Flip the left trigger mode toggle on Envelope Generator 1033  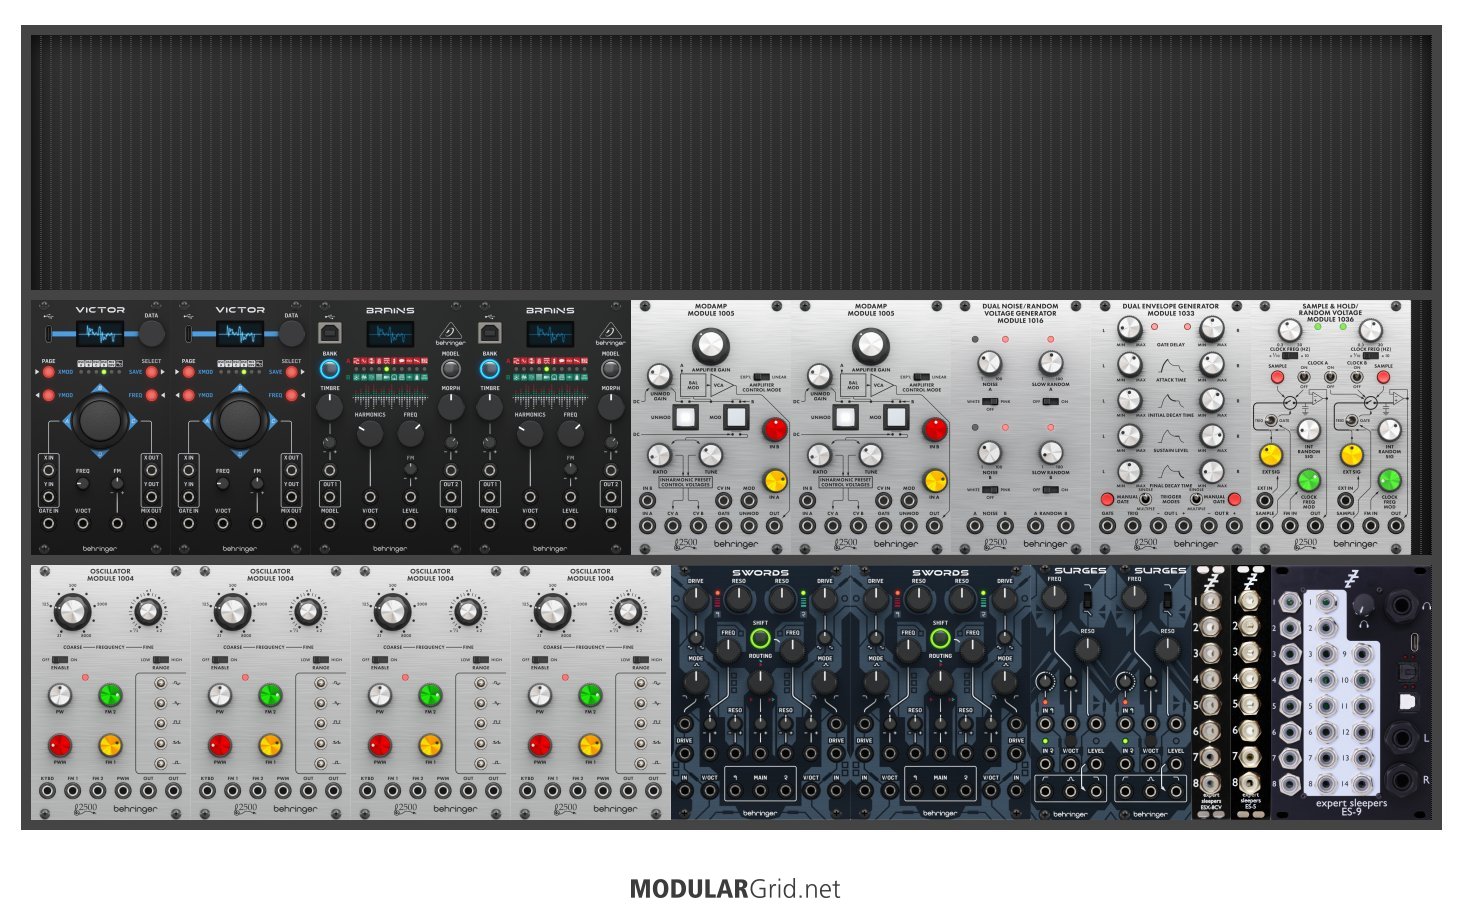click(1147, 498)
